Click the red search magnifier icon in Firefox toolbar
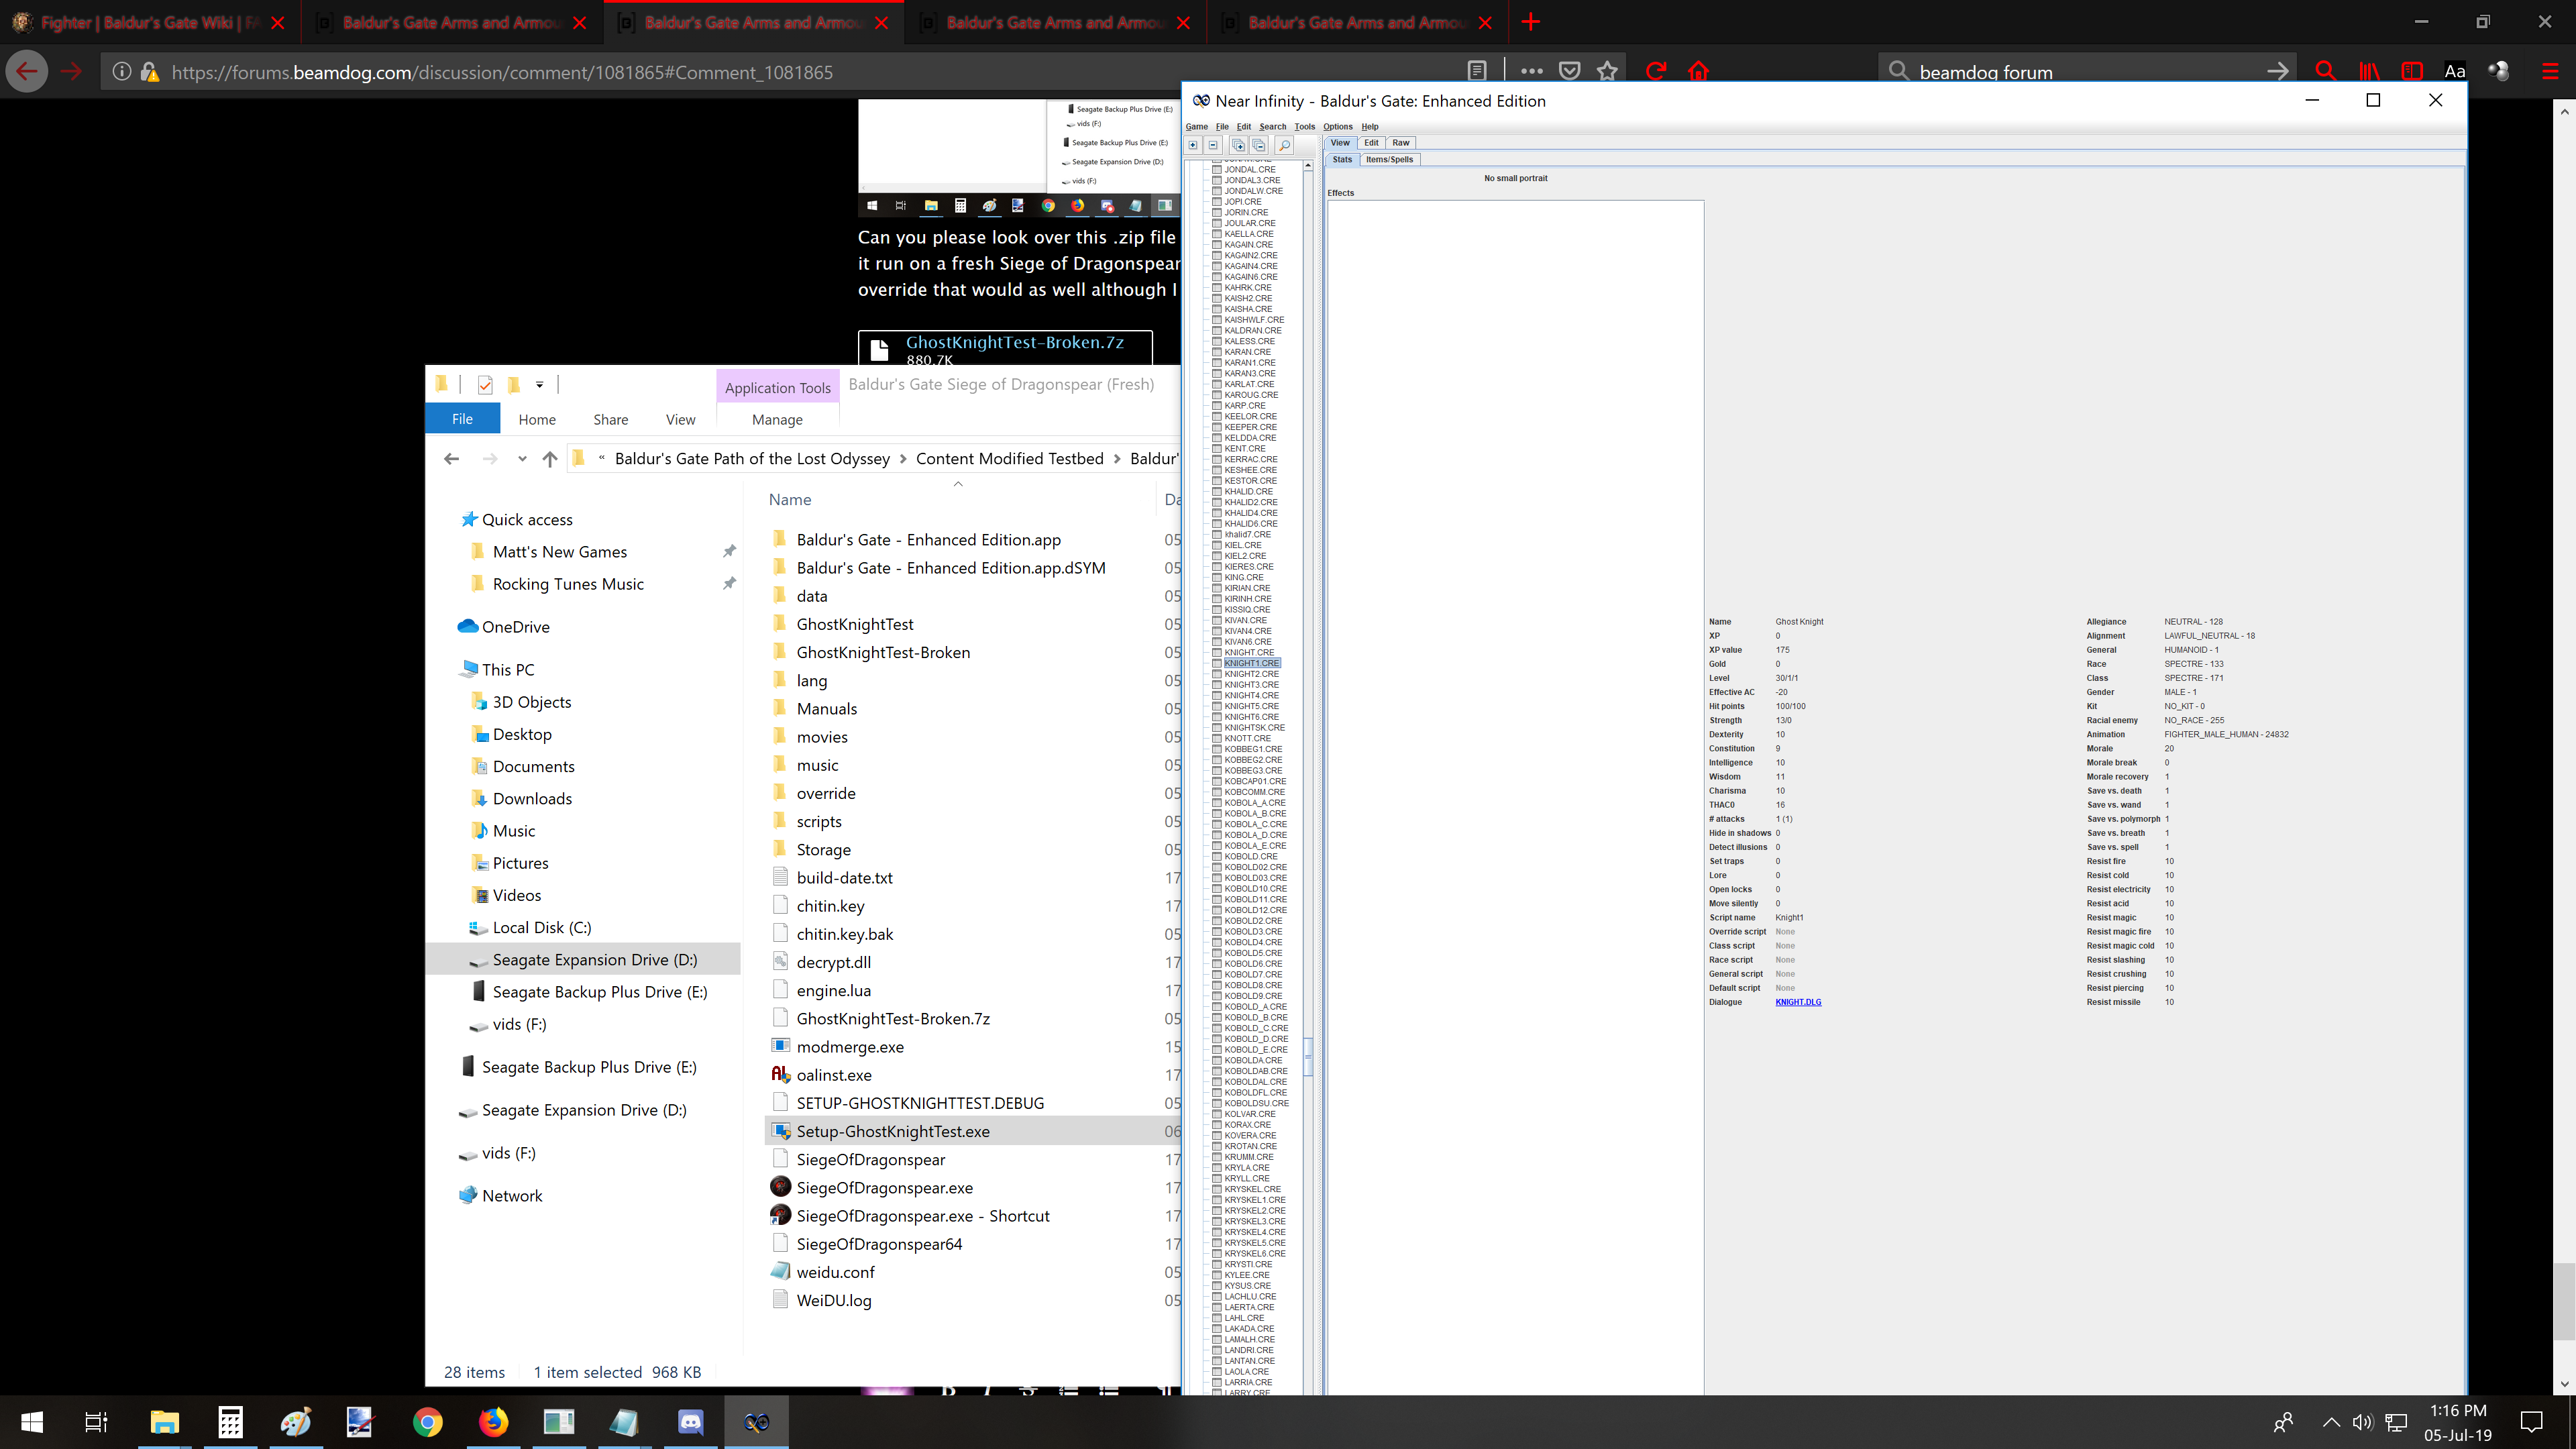Viewport: 2576px width, 1449px height. 2325,71
